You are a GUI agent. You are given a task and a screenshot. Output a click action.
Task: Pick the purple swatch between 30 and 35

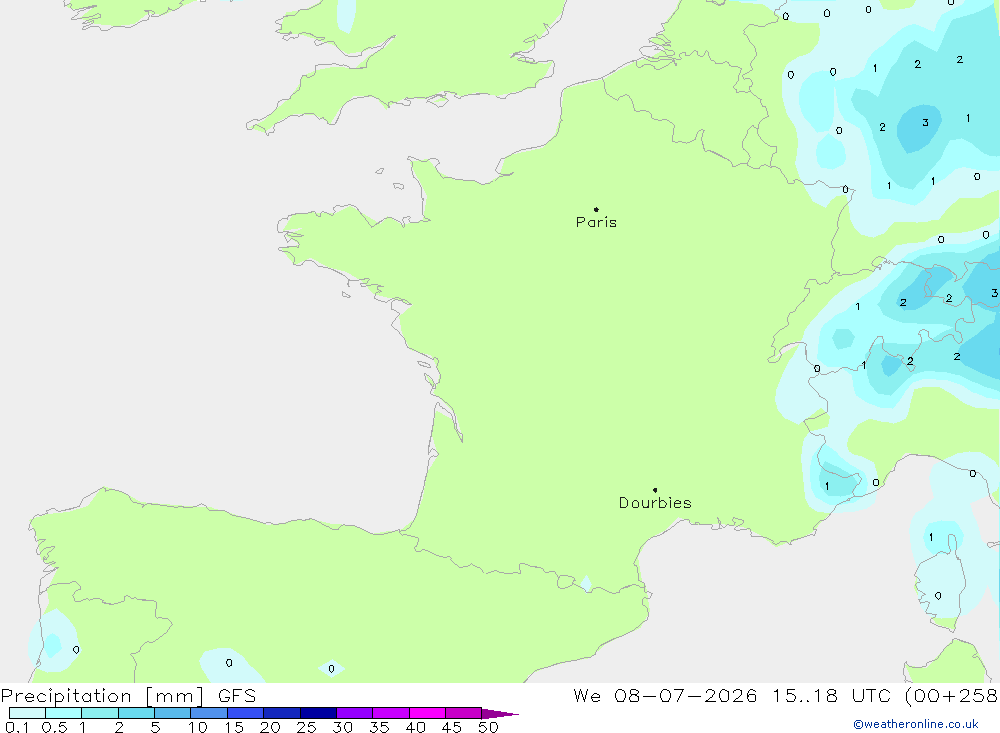pyautogui.click(x=355, y=713)
